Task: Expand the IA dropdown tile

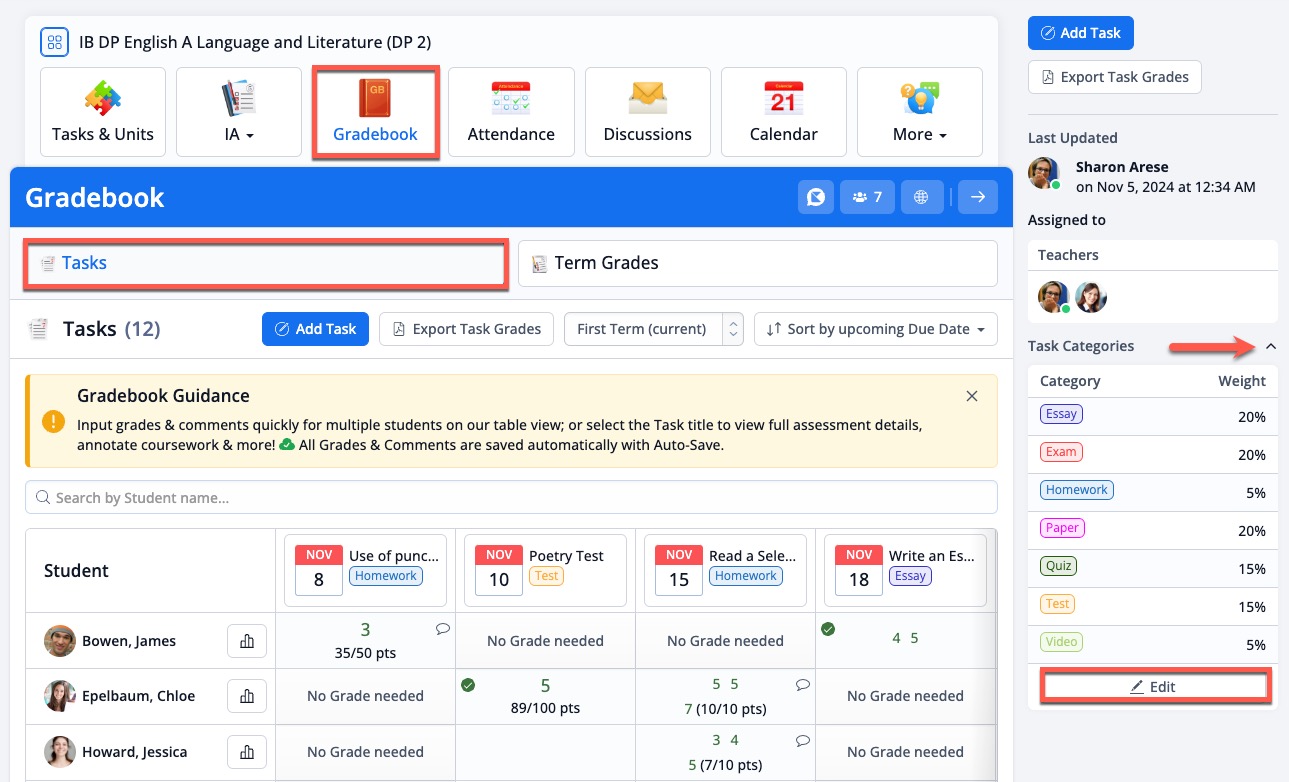Action: (239, 112)
